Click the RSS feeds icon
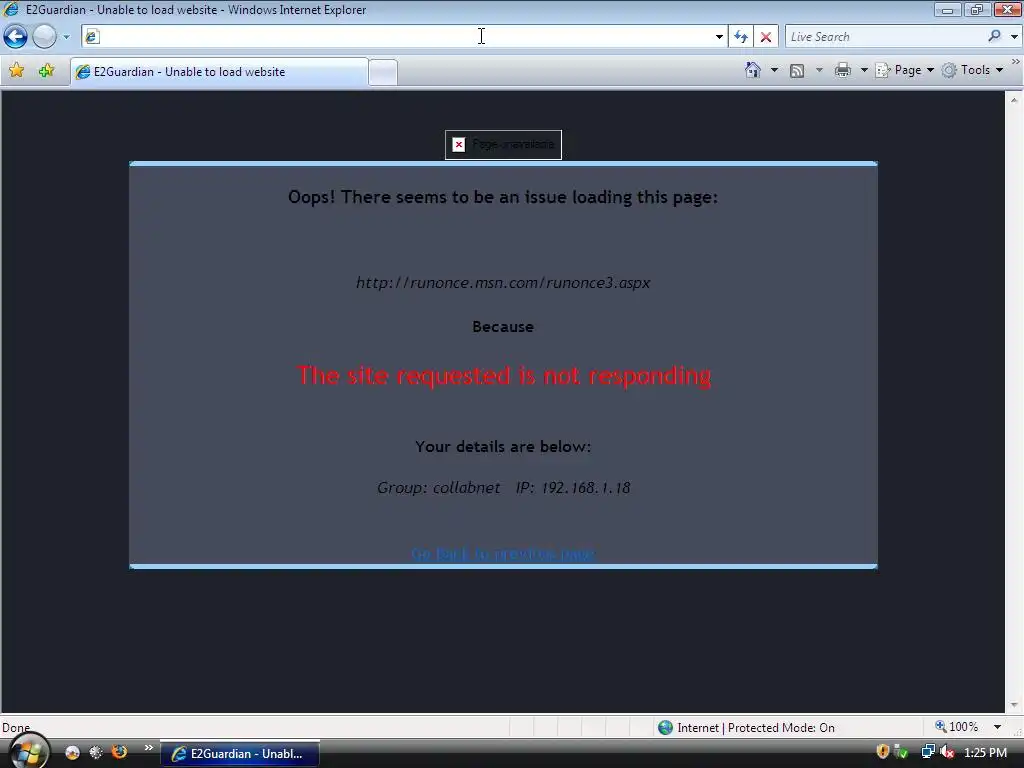This screenshot has width=1024, height=768. pyautogui.click(x=797, y=70)
